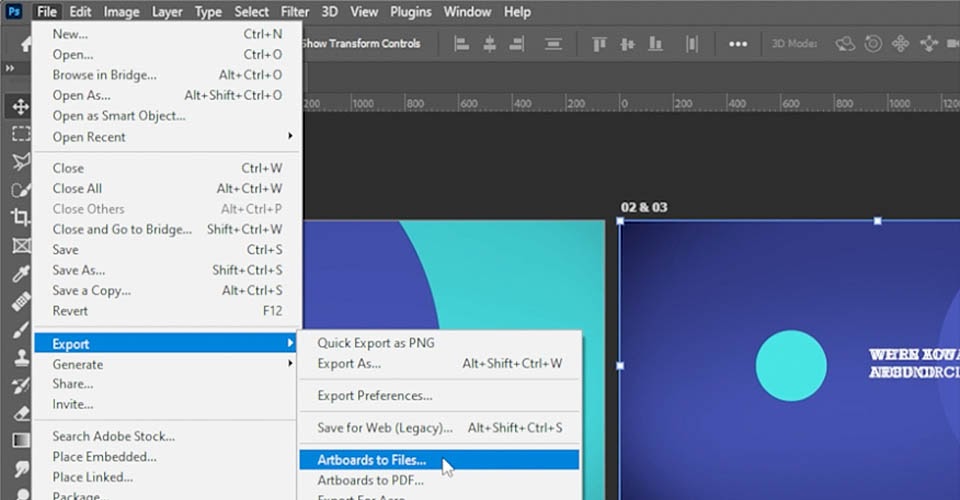Open the Filter menu

295,12
